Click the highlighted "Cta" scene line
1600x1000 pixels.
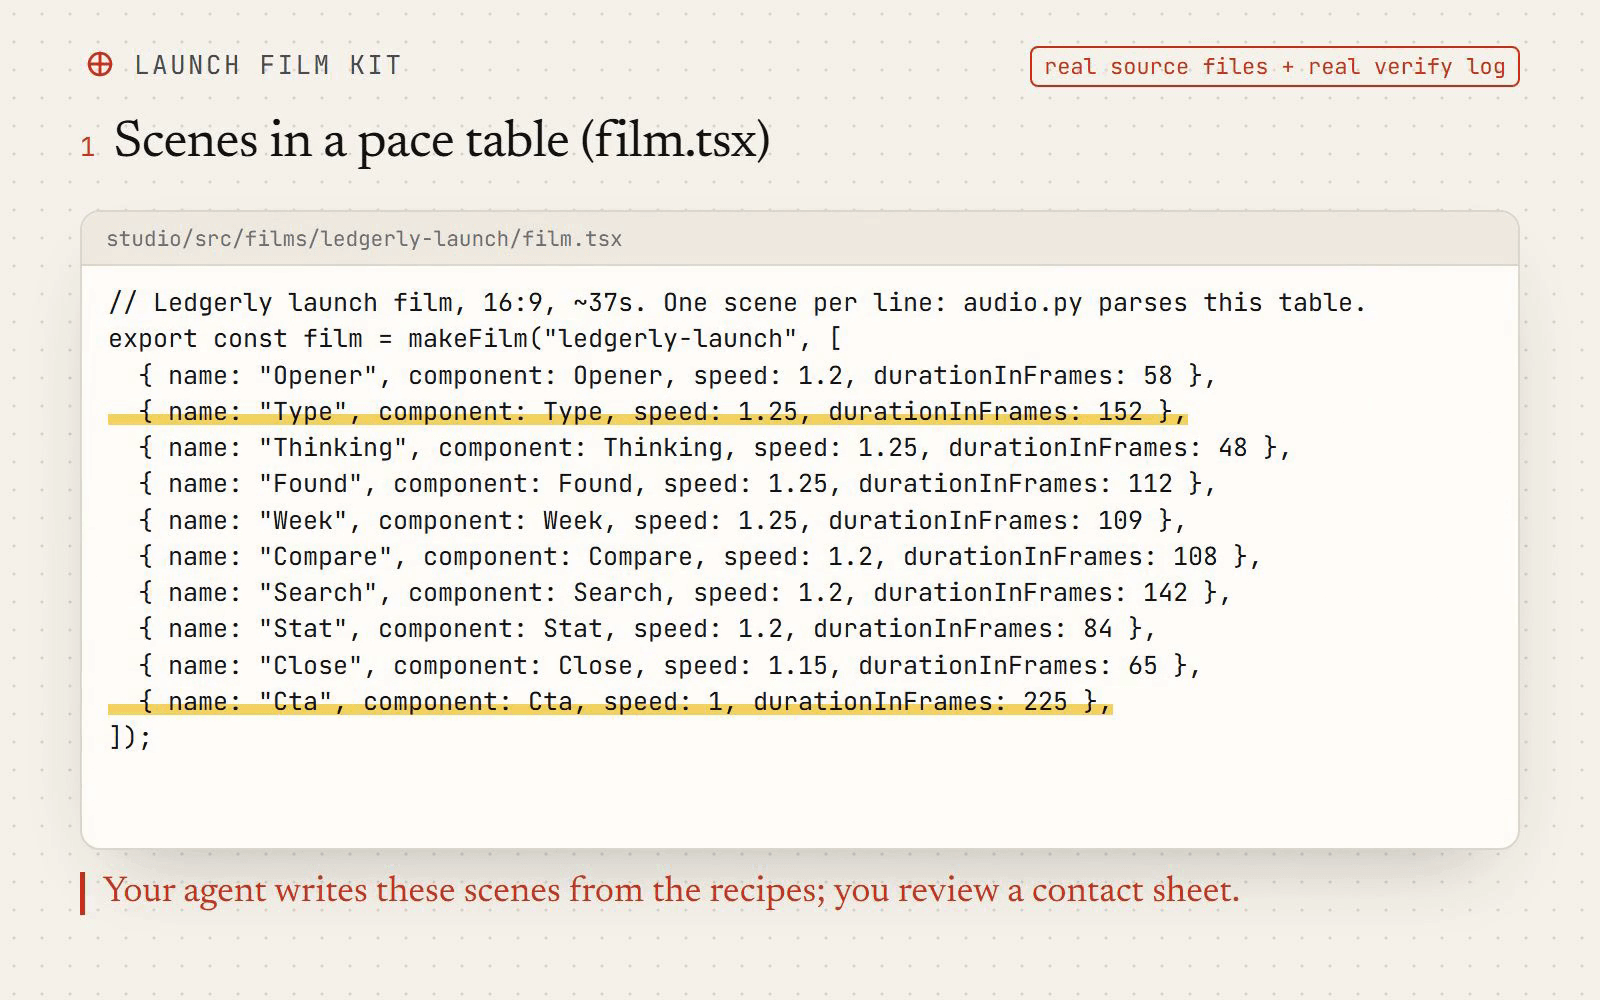[610, 702]
